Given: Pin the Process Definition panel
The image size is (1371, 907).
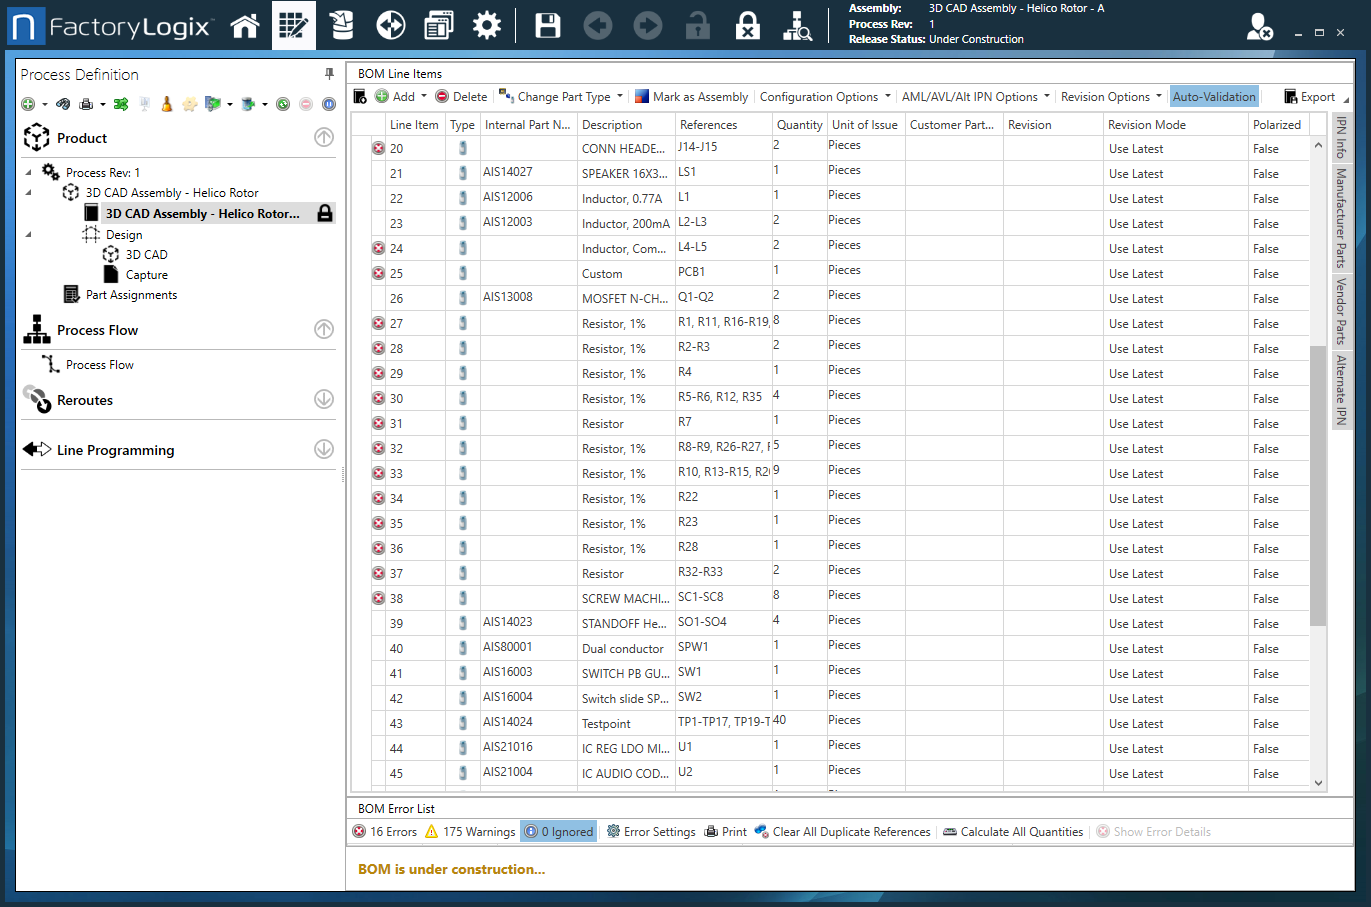Looking at the screenshot, I should (x=329, y=74).
